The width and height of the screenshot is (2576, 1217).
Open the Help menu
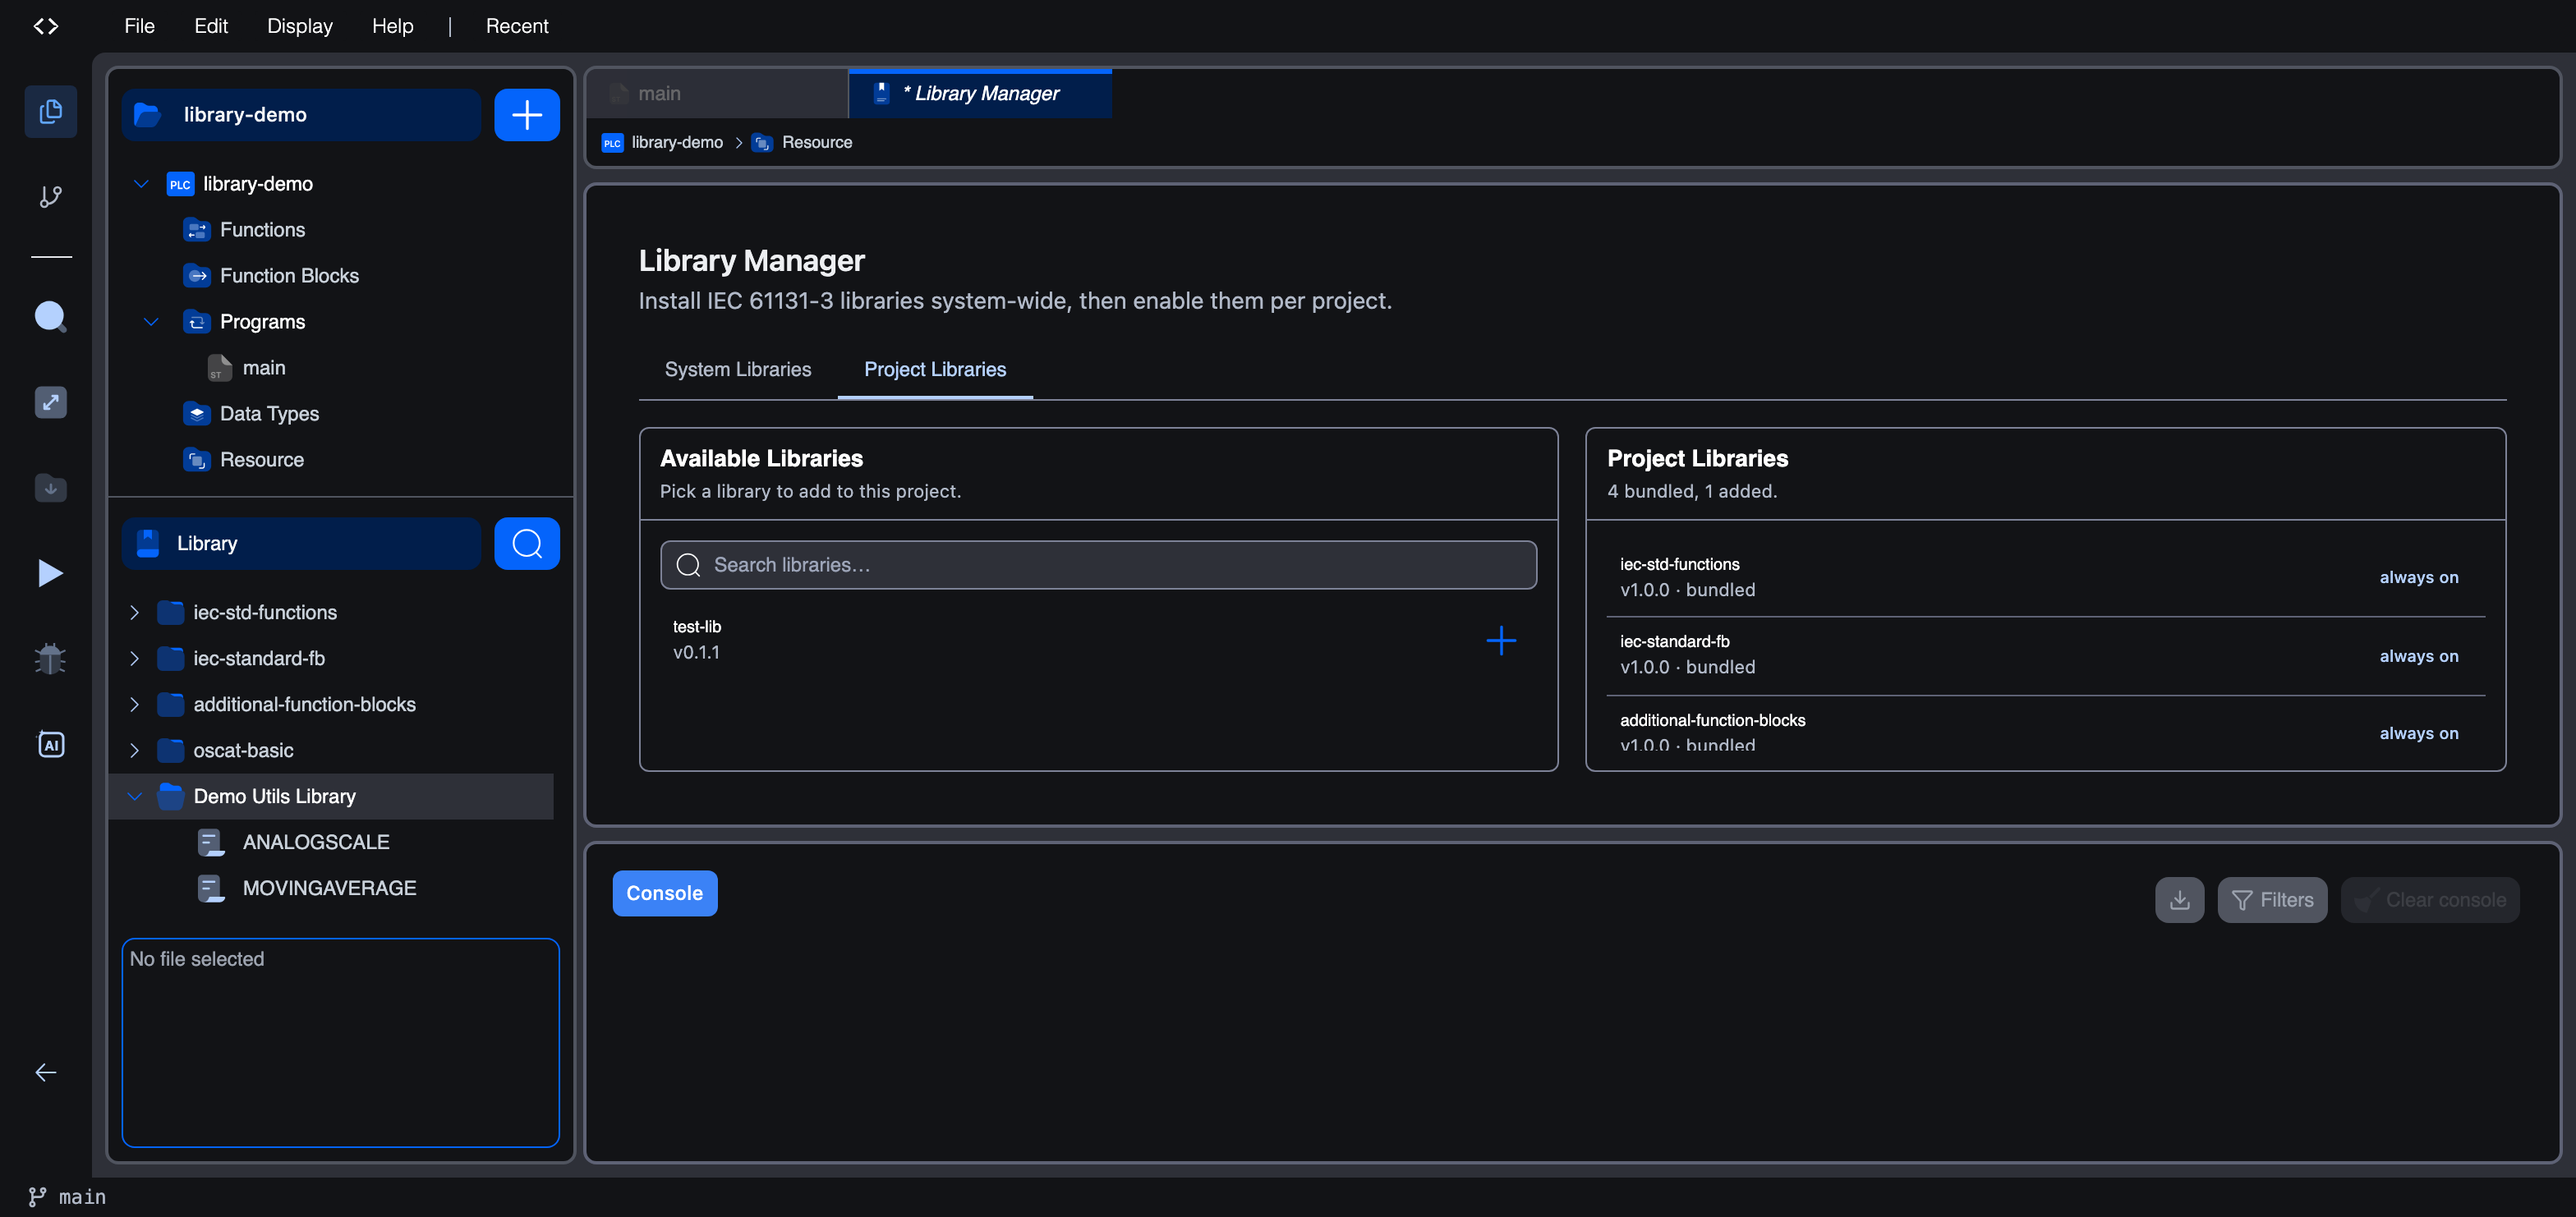393,26
